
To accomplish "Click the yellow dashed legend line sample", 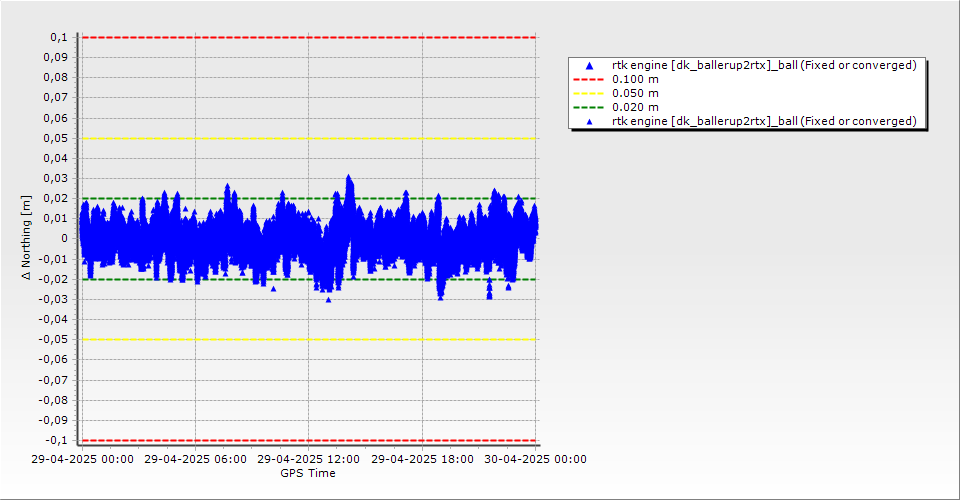I will (x=589, y=93).
